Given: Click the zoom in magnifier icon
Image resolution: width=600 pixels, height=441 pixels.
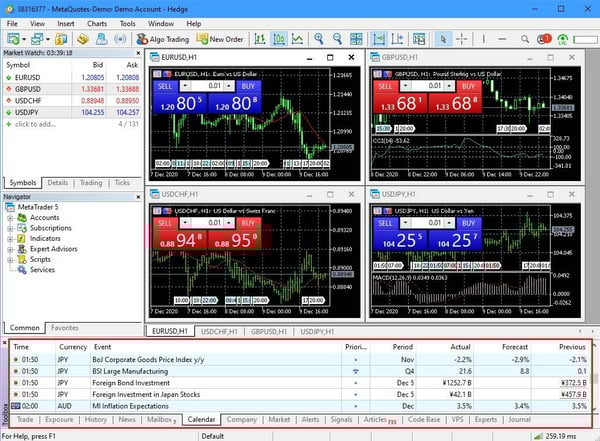Looking at the screenshot, I should (318, 39).
